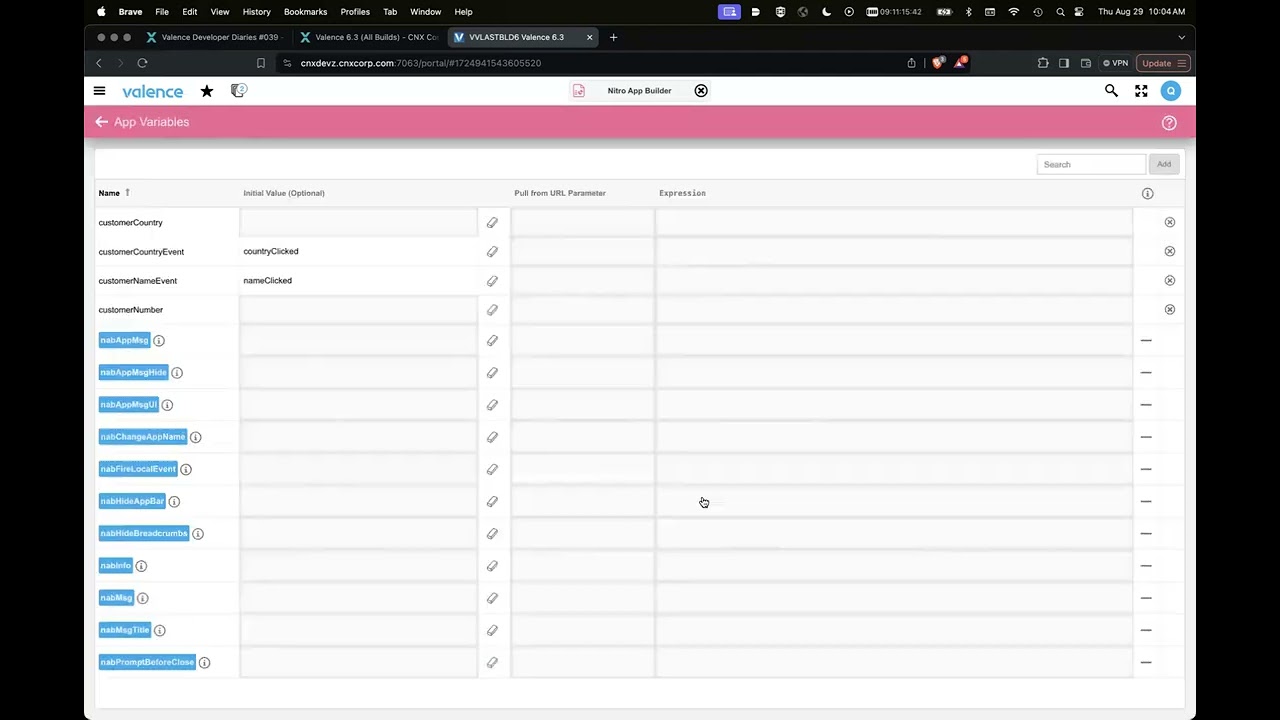Show info for nabMsg variable

click(x=142, y=598)
